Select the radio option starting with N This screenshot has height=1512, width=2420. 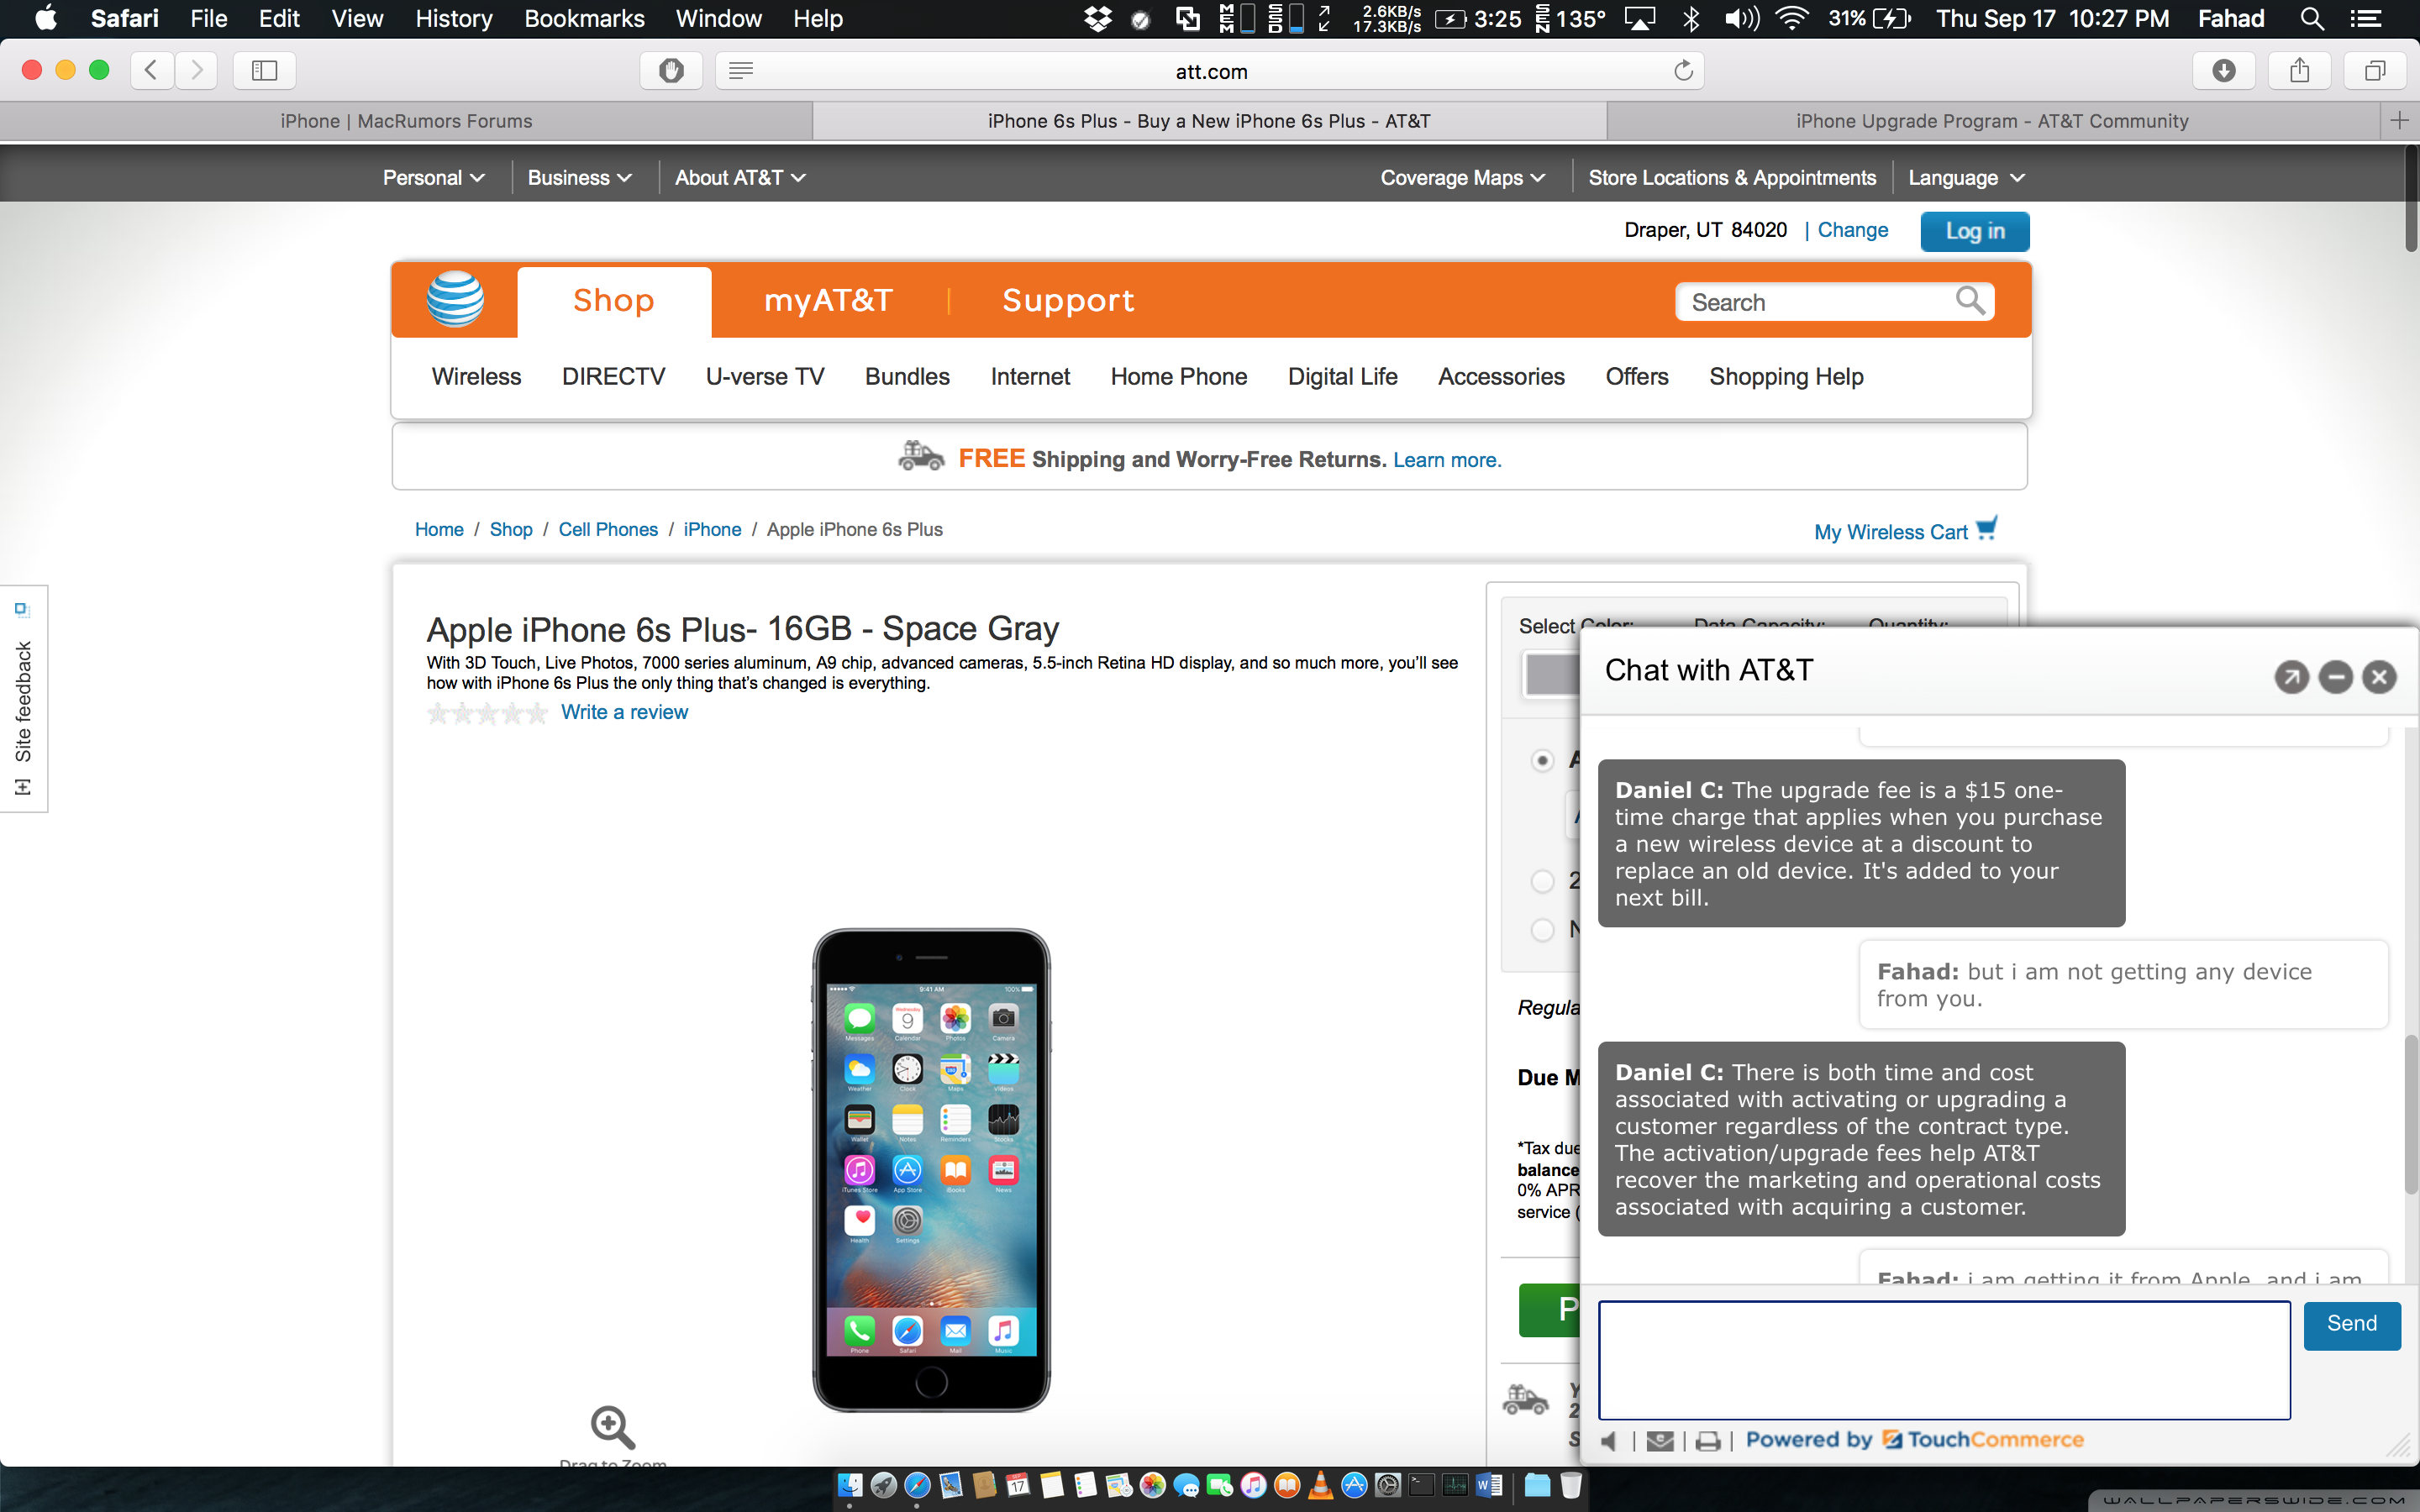click(1542, 930)
